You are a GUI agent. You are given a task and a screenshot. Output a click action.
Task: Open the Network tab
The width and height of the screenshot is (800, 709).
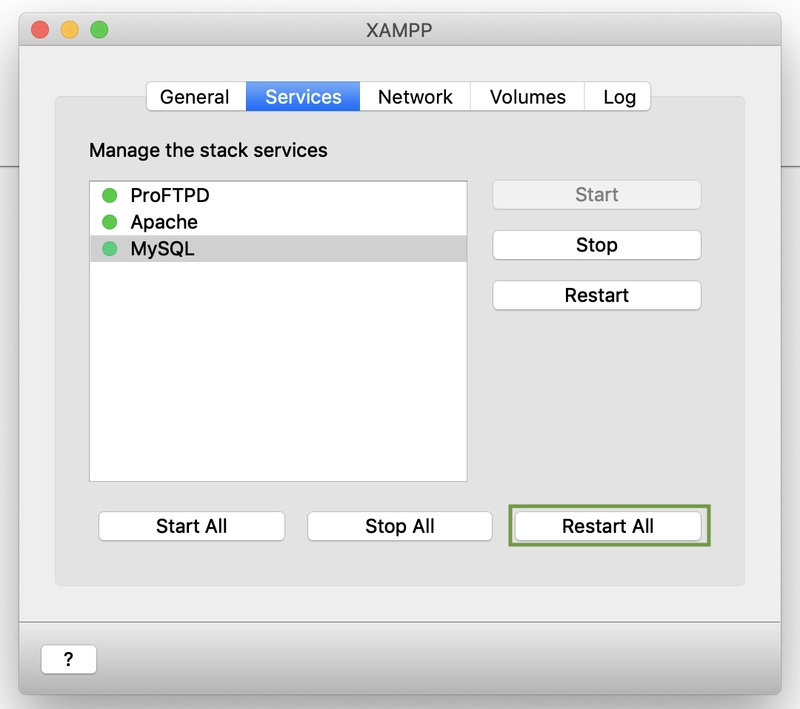[x=415, y=96]
